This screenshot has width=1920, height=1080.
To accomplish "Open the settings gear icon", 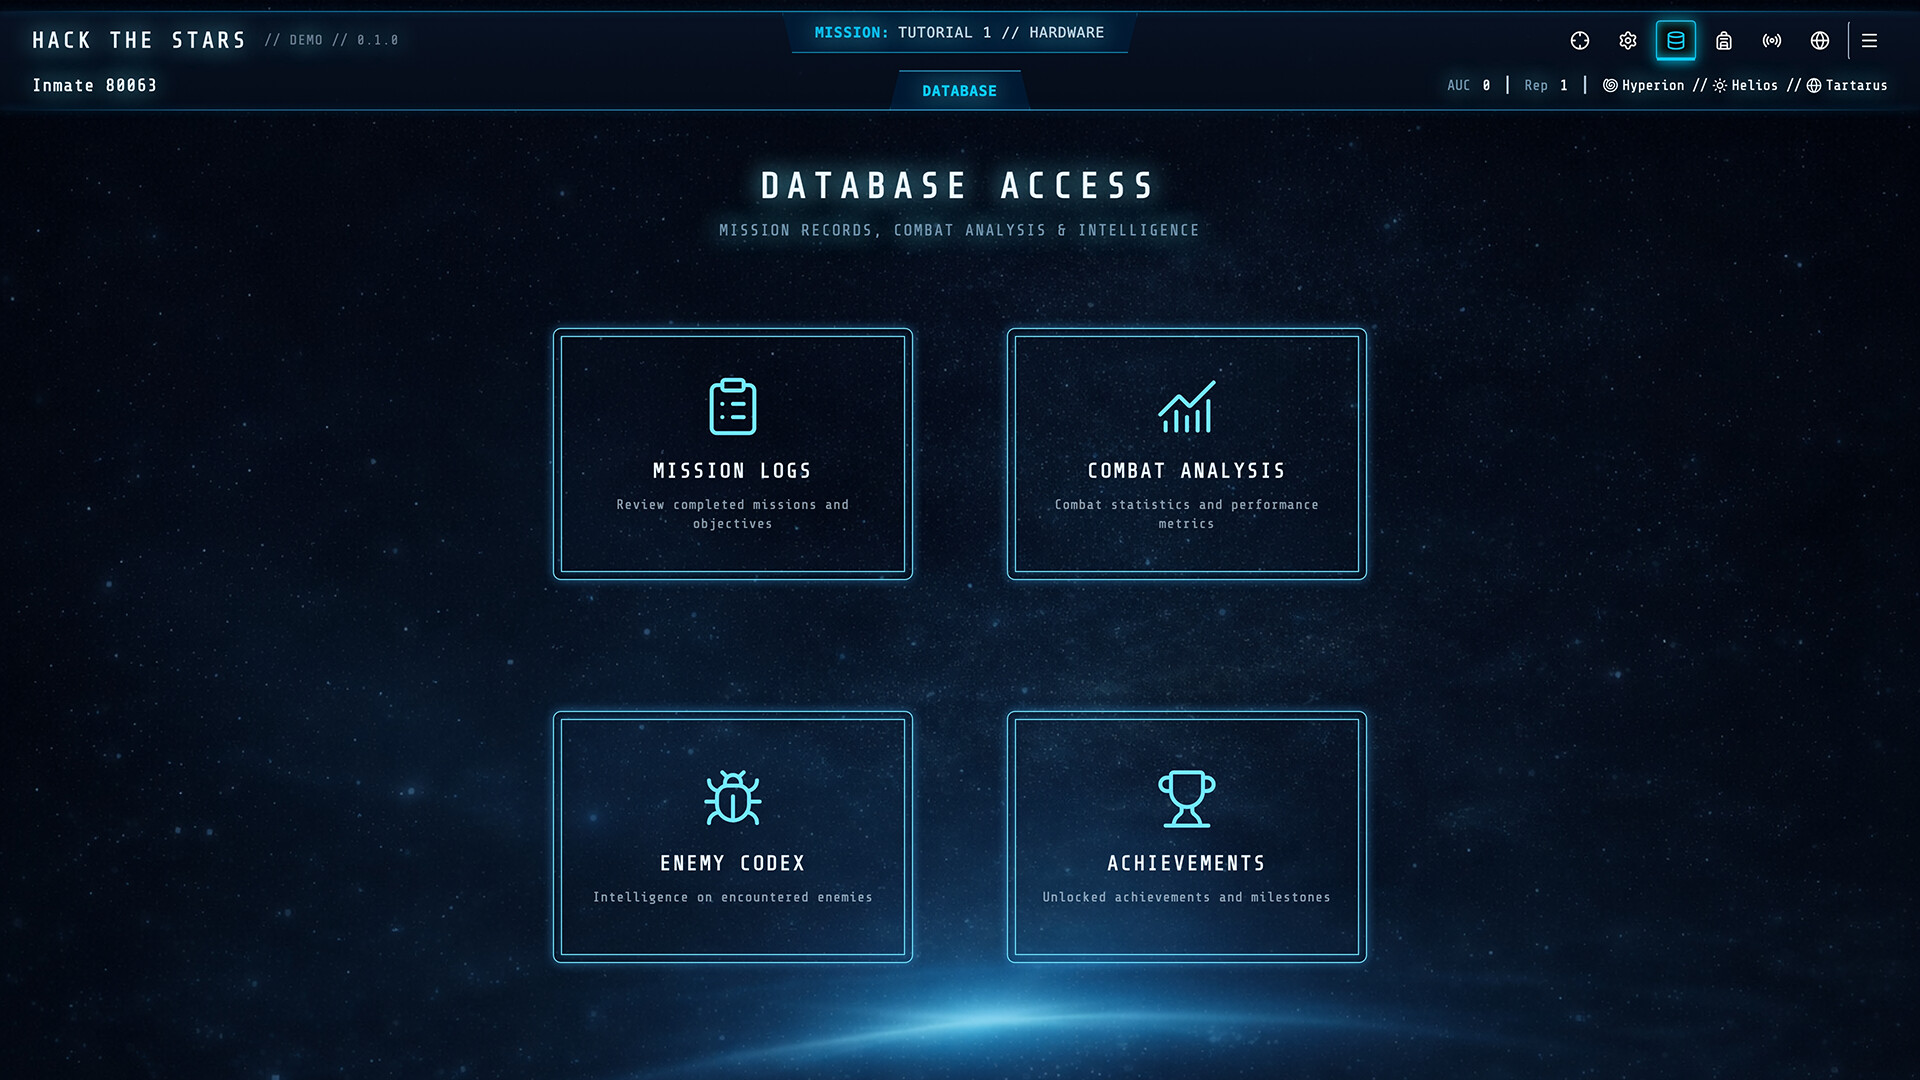I will click(1627, 41).
